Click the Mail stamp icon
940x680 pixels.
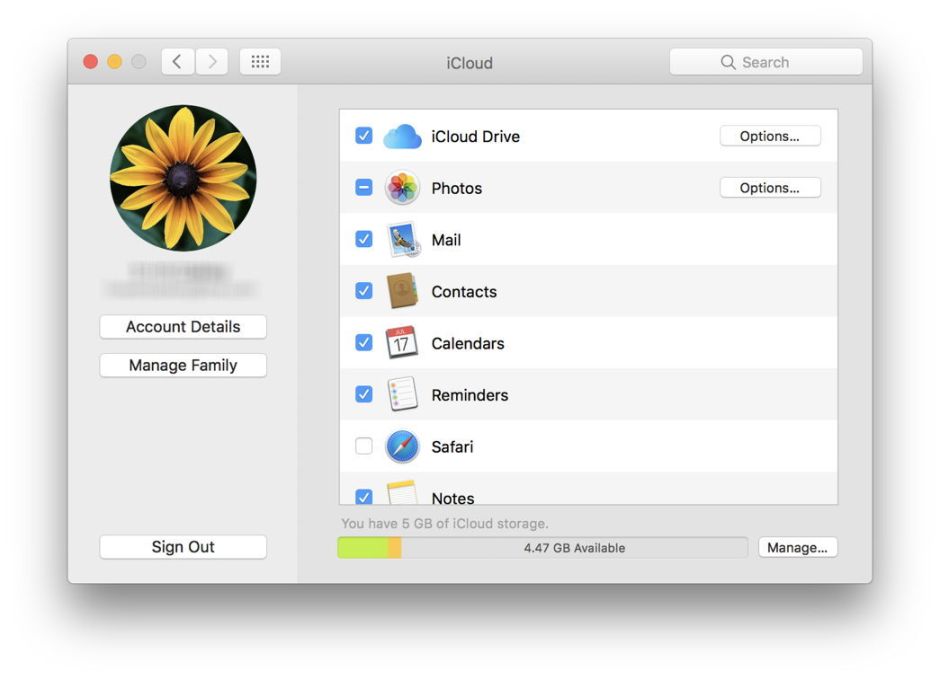coord(400,240)
